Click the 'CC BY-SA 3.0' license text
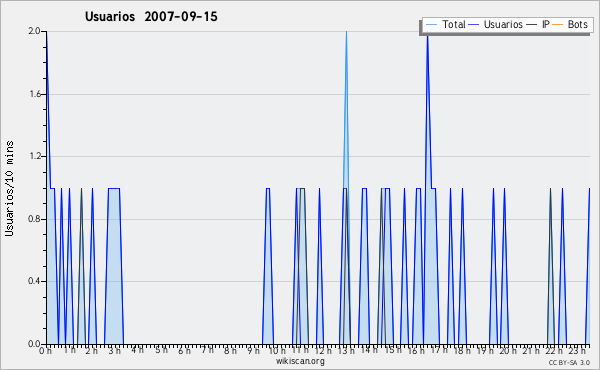The image size is (600, 370). [569, 362]
